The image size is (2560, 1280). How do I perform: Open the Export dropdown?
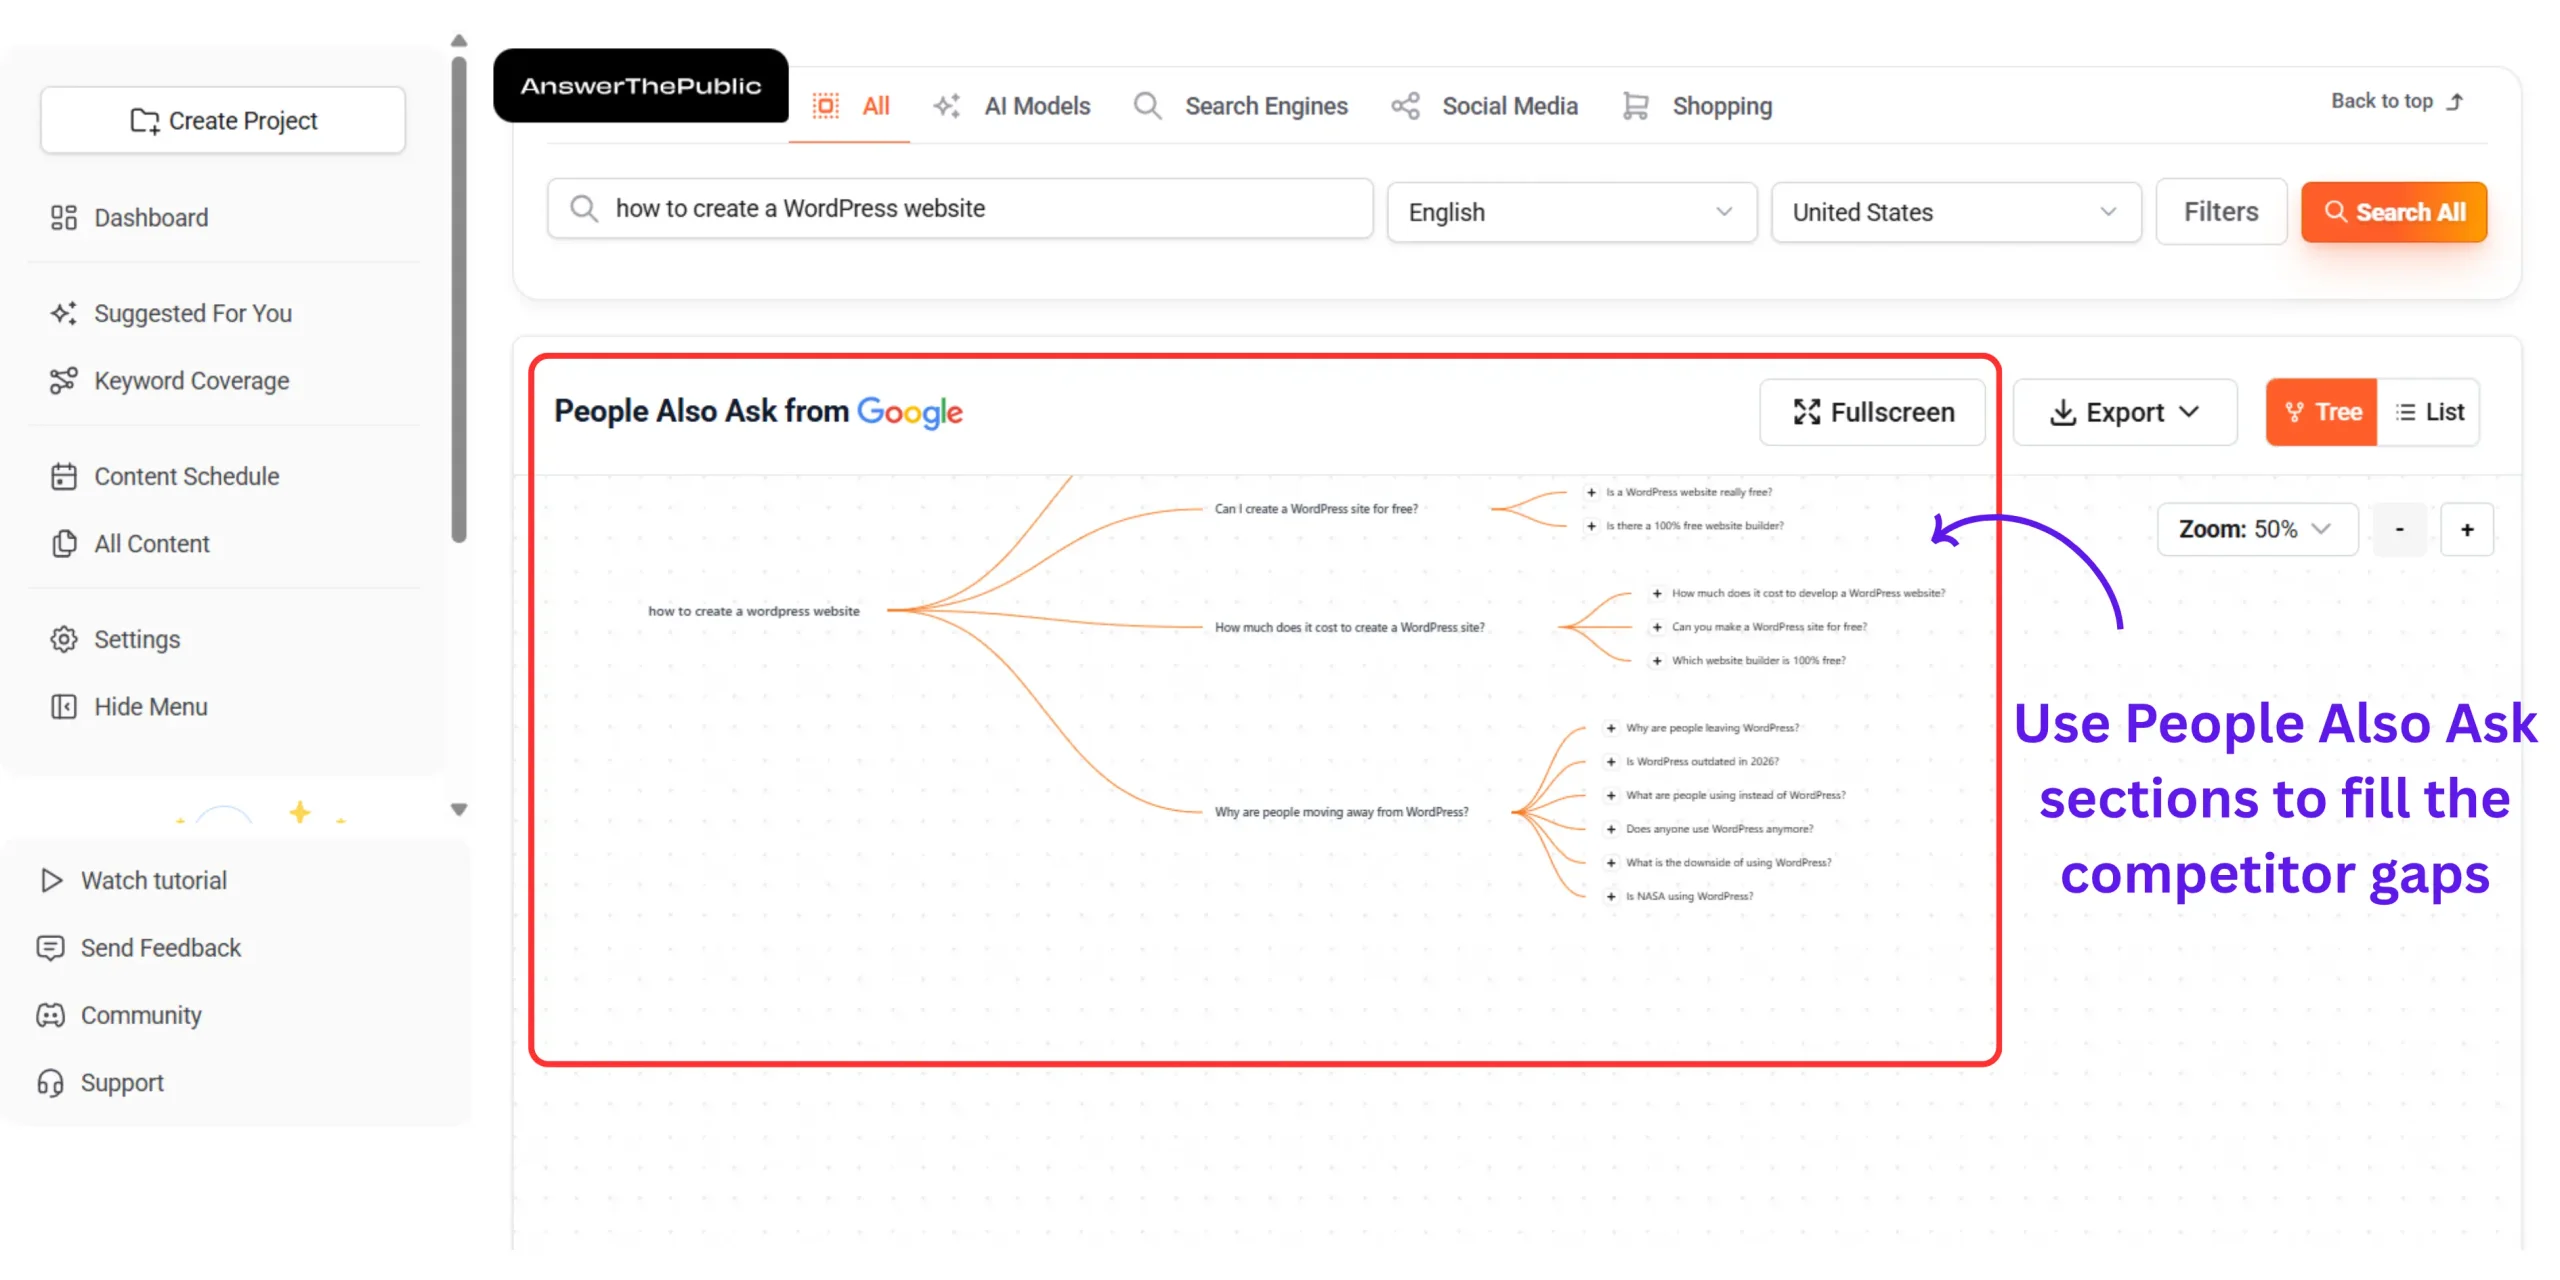[2125, 412]
